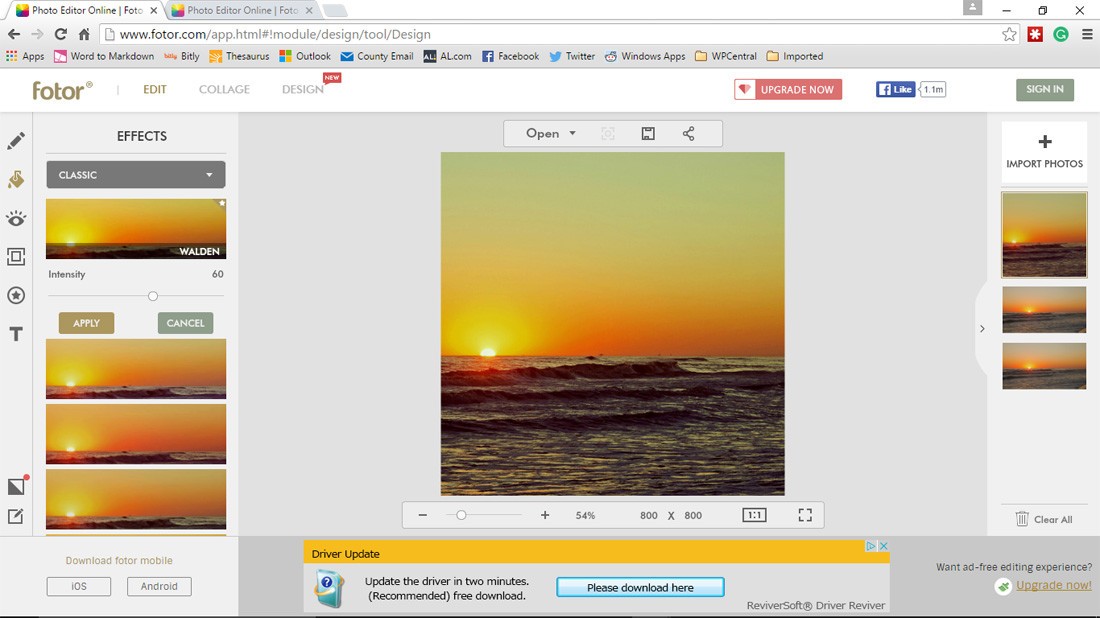Adjust the Intensity slider
This screenshot has height=618, width=1100.
point(152,296)
